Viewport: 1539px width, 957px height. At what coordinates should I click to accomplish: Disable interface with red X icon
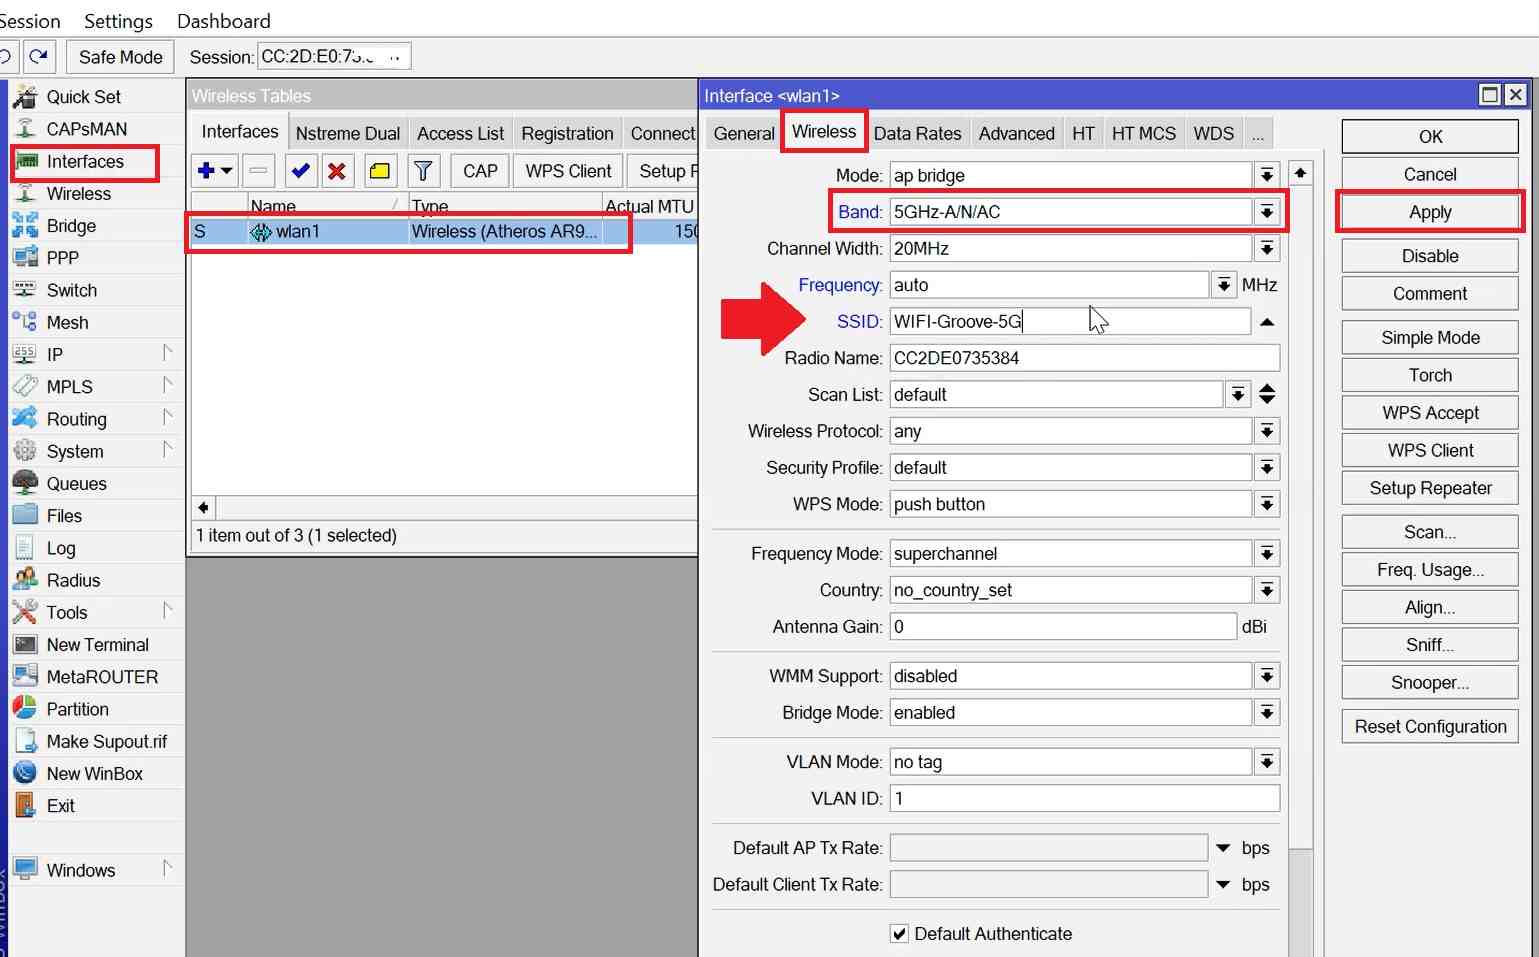point(337,171)
